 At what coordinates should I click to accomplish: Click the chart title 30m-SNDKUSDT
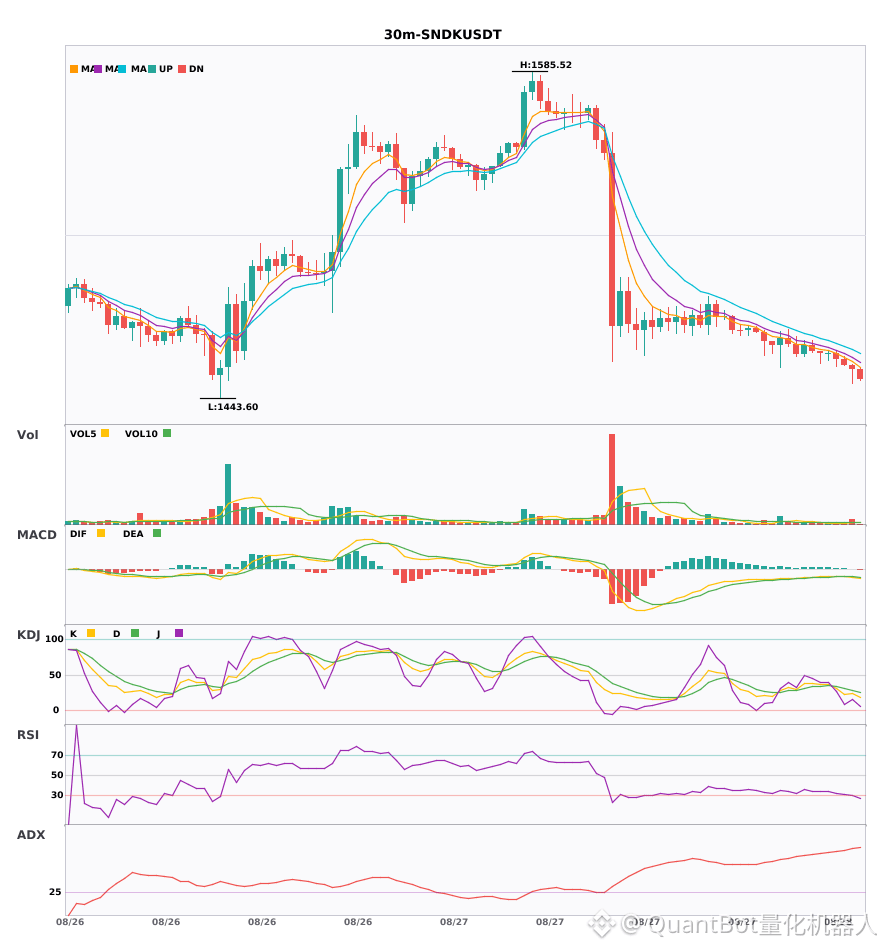(x=442, y=35)
